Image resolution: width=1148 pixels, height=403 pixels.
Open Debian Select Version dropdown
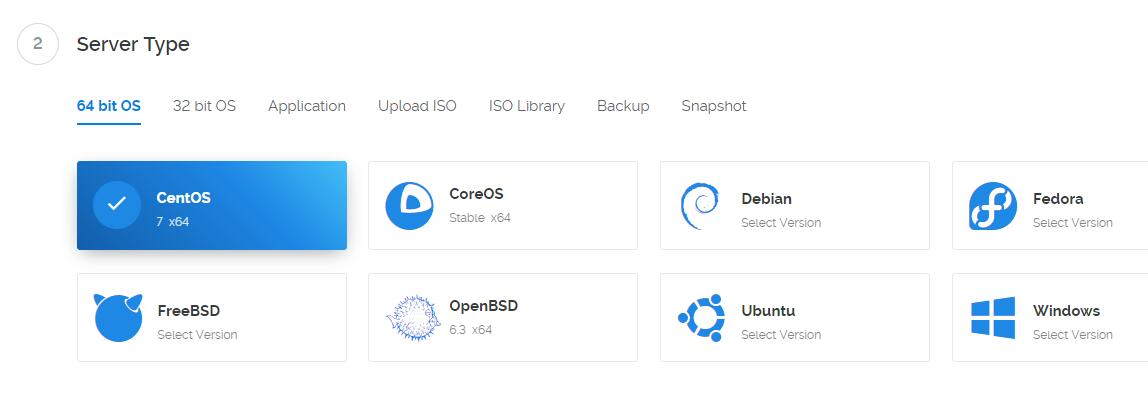pyautogui.click(x=780, y=223)
